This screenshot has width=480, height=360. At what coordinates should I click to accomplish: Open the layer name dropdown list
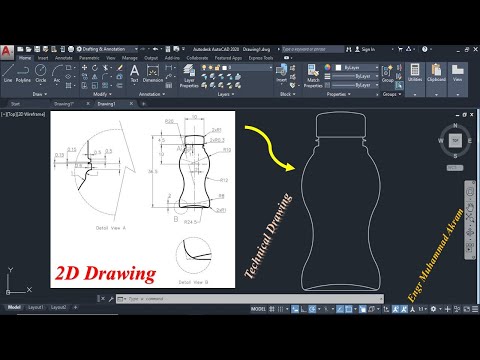(271, 68)
